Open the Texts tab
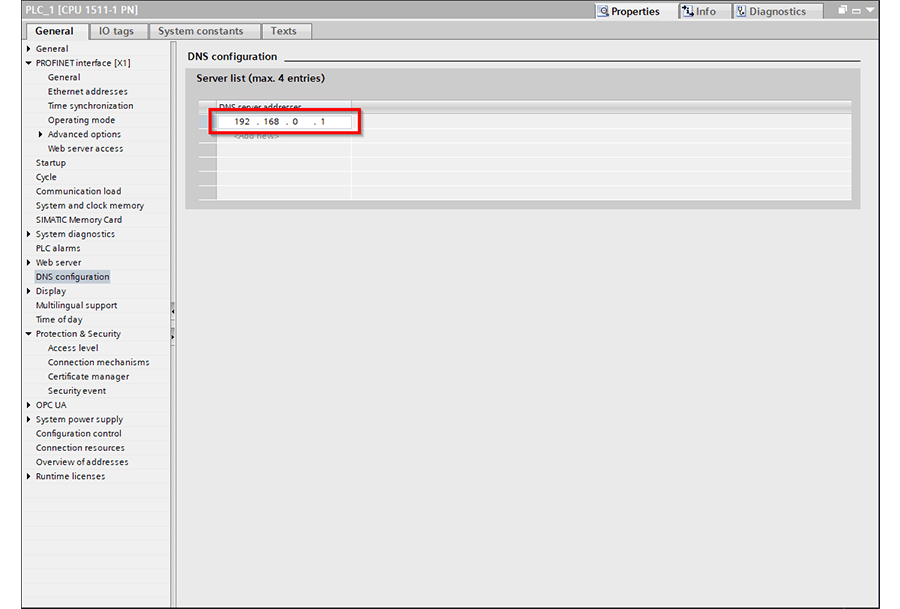The height and width of the screenshot is (609, 900). (x=284, y=31)
